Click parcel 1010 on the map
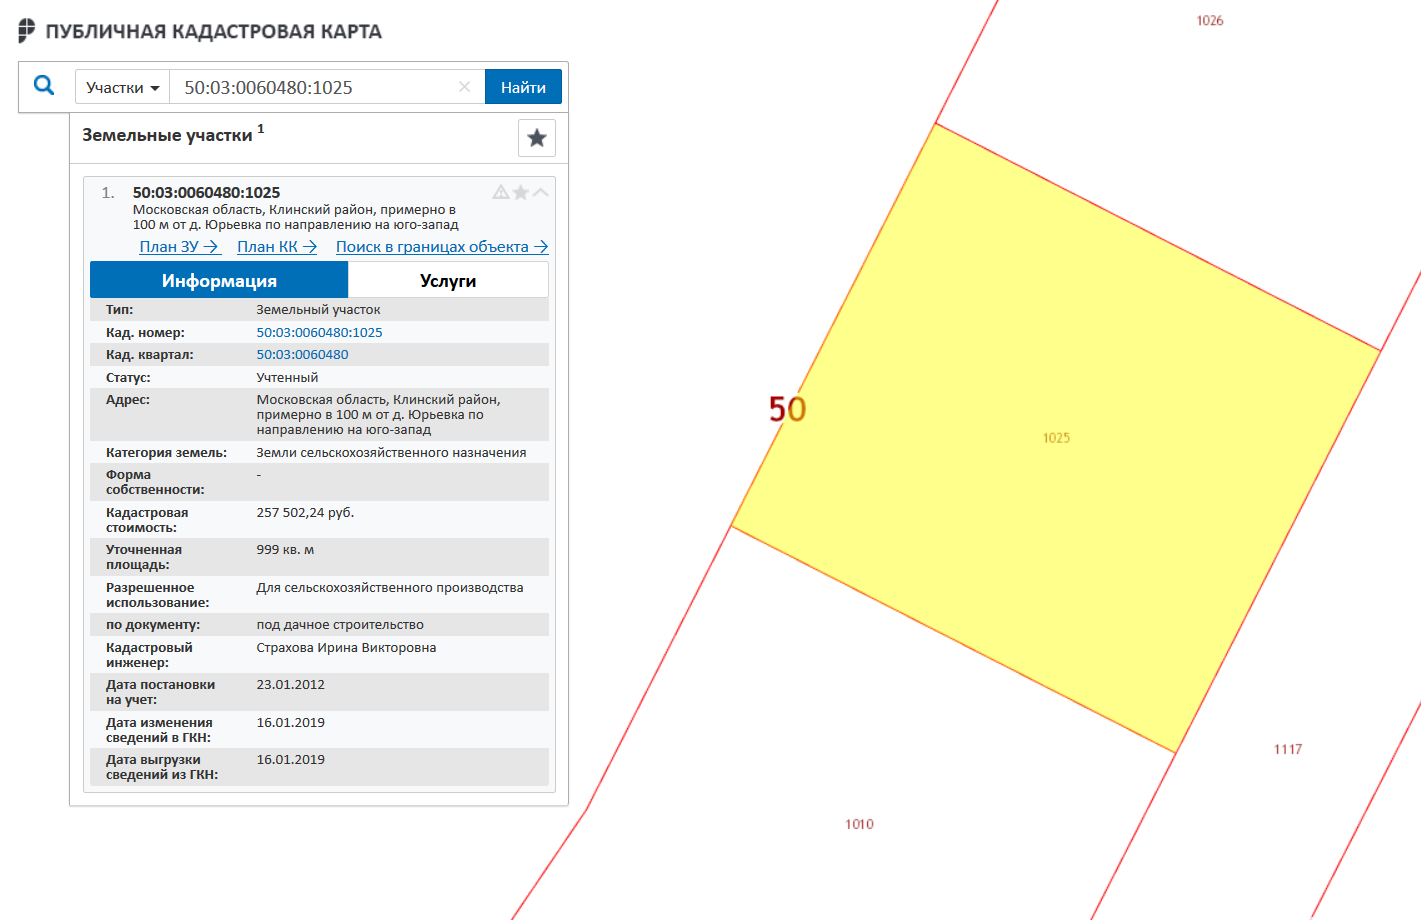 [859, 824]
